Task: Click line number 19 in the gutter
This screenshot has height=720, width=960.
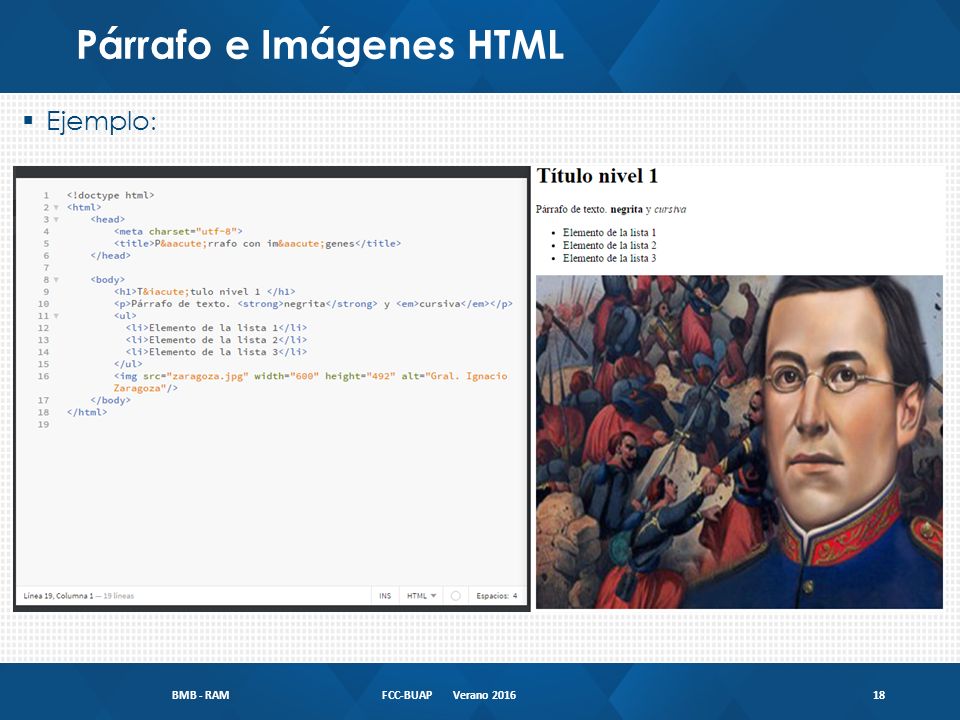Action: [43, 424]
